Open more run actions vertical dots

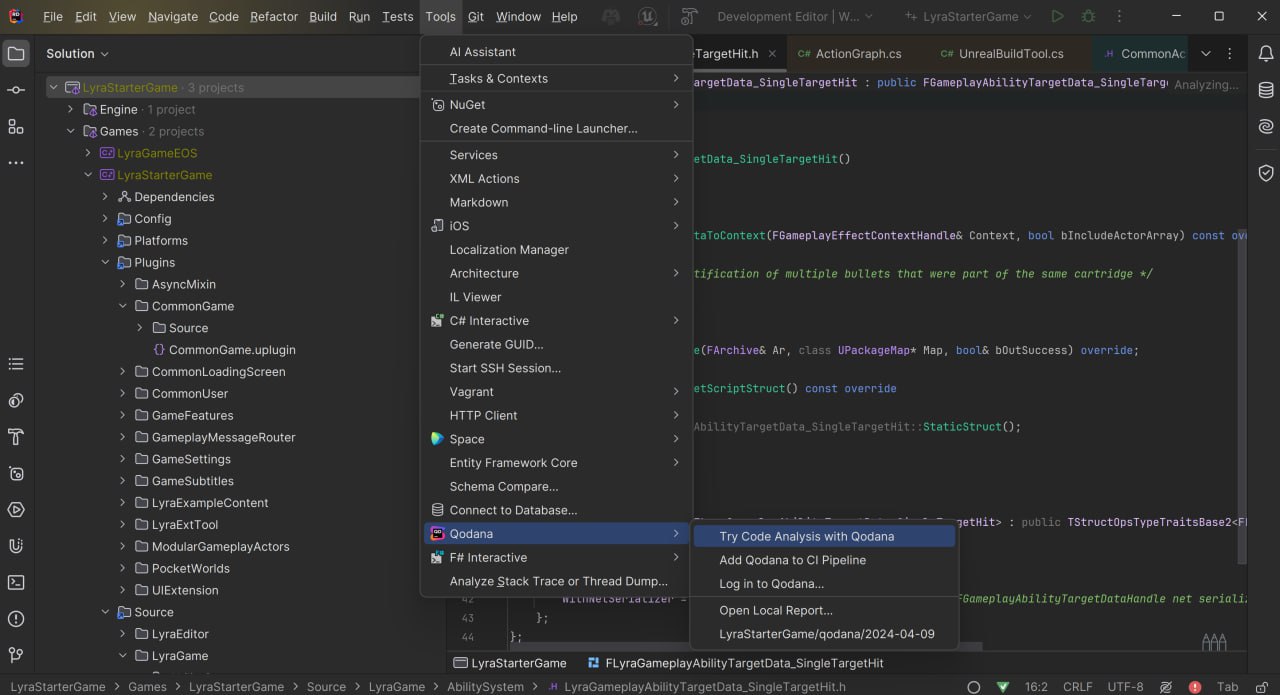pos(1118,16)
